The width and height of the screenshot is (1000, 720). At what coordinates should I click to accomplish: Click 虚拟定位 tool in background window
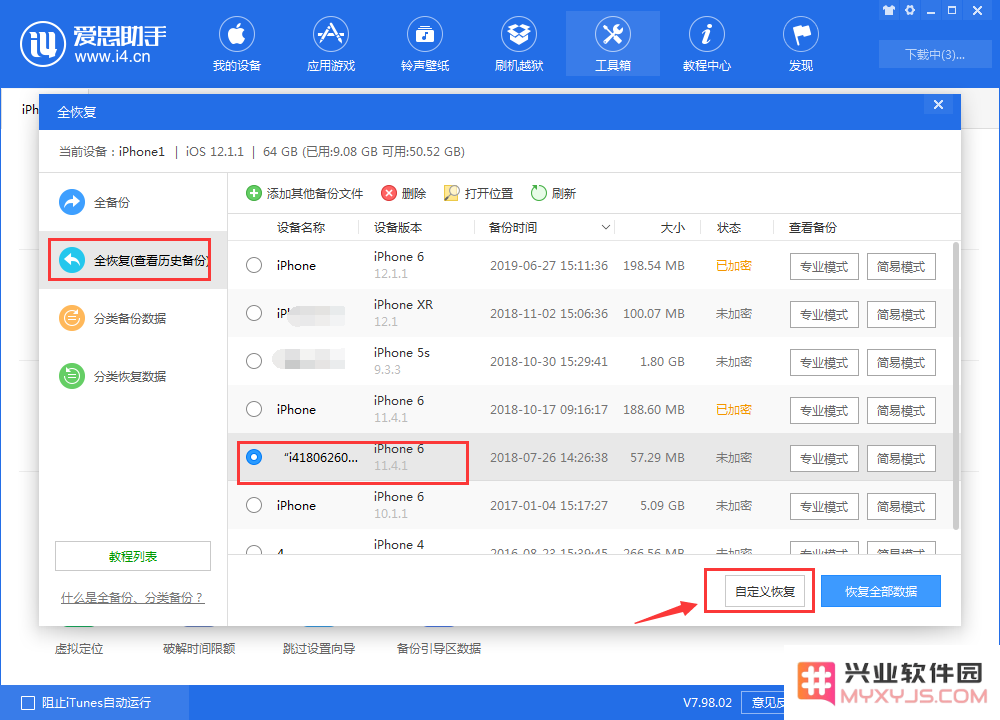(79, 649)
